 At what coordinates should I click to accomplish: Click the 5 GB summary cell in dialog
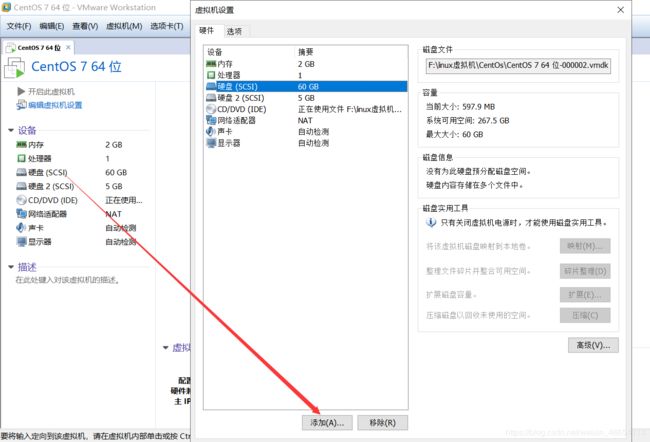point(306,98)
